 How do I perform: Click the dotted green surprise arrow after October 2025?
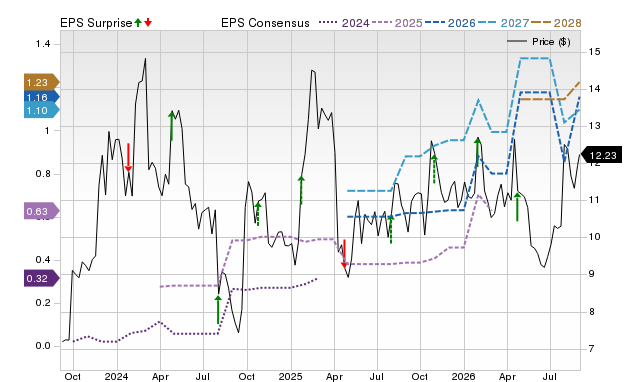pyautogui.click(x=434, y=169)
